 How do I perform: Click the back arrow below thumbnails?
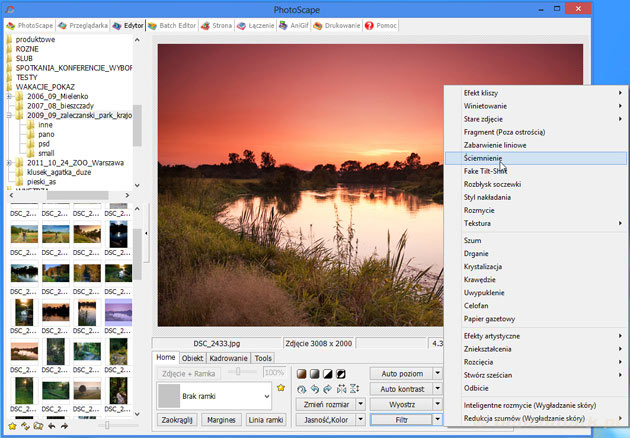pos(52,426)
